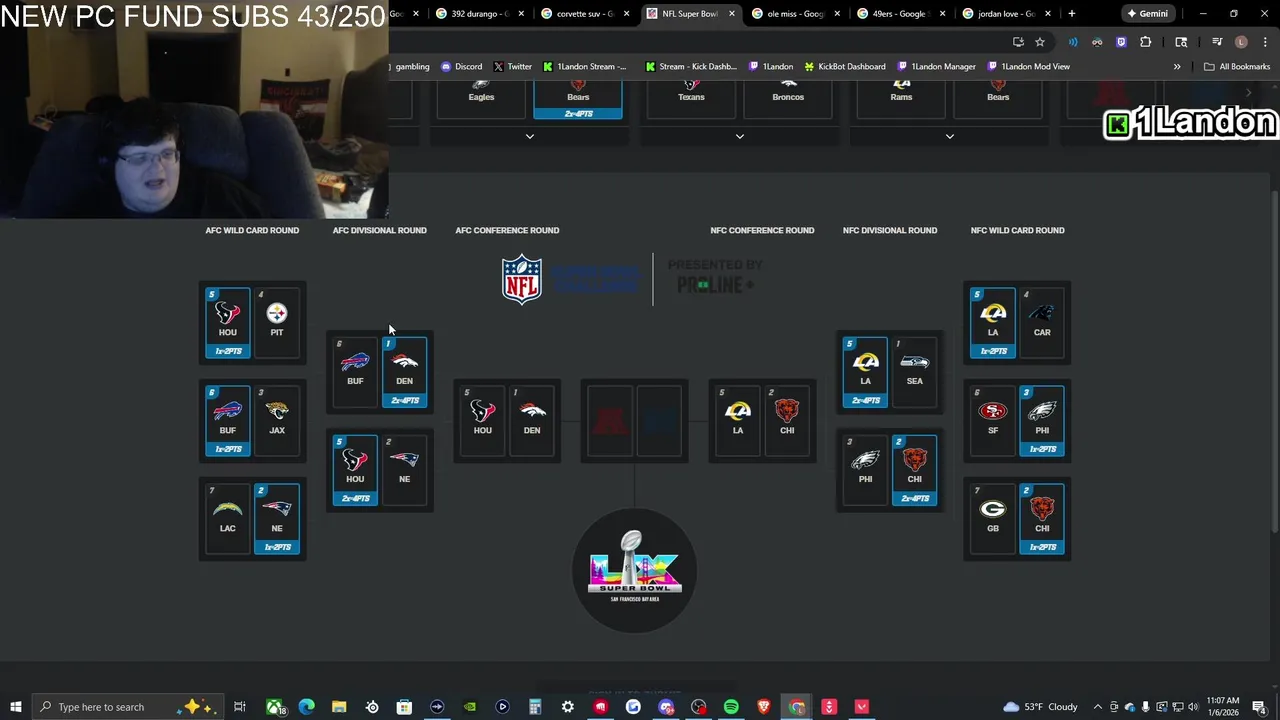
Task: Select the 49ers SF team card
Action: tap(993, 420)
